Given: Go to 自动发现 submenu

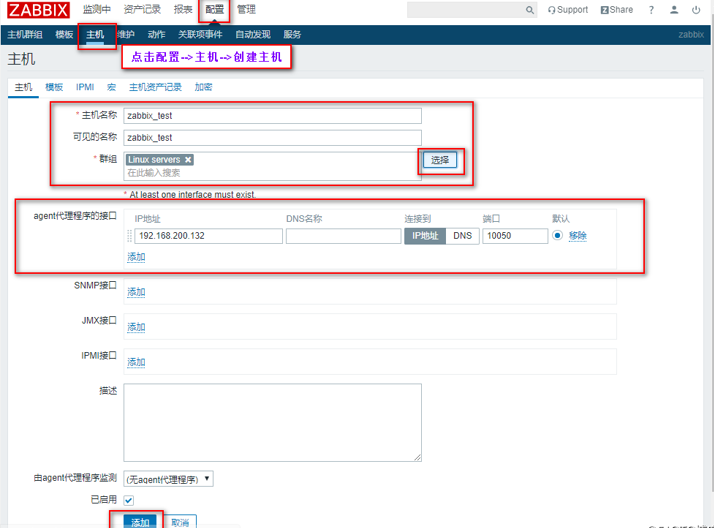Looking at the screenshot, I should pos(253,35).
